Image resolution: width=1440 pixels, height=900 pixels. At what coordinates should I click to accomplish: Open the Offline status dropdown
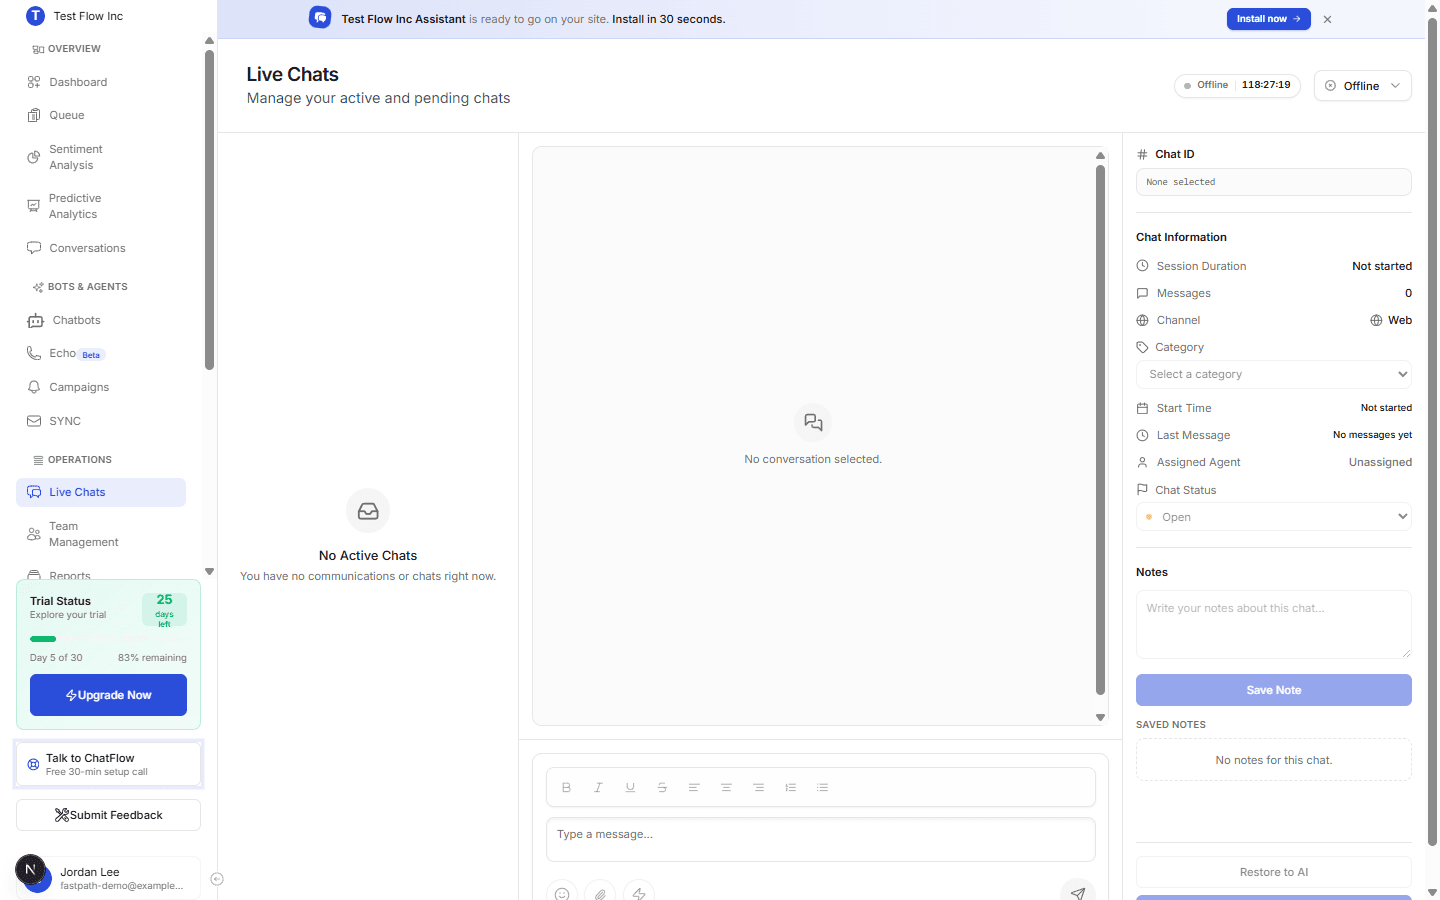1362,86
